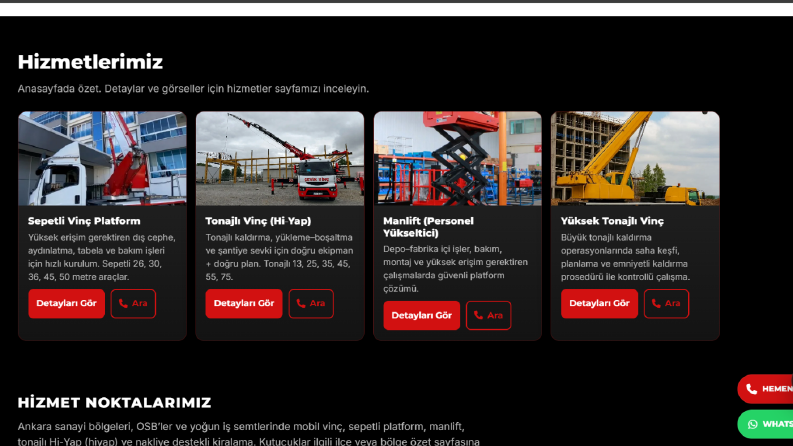
Task: Click the 'Anasayfada özet' subtitle text
Action: click(x=193, y=88)
